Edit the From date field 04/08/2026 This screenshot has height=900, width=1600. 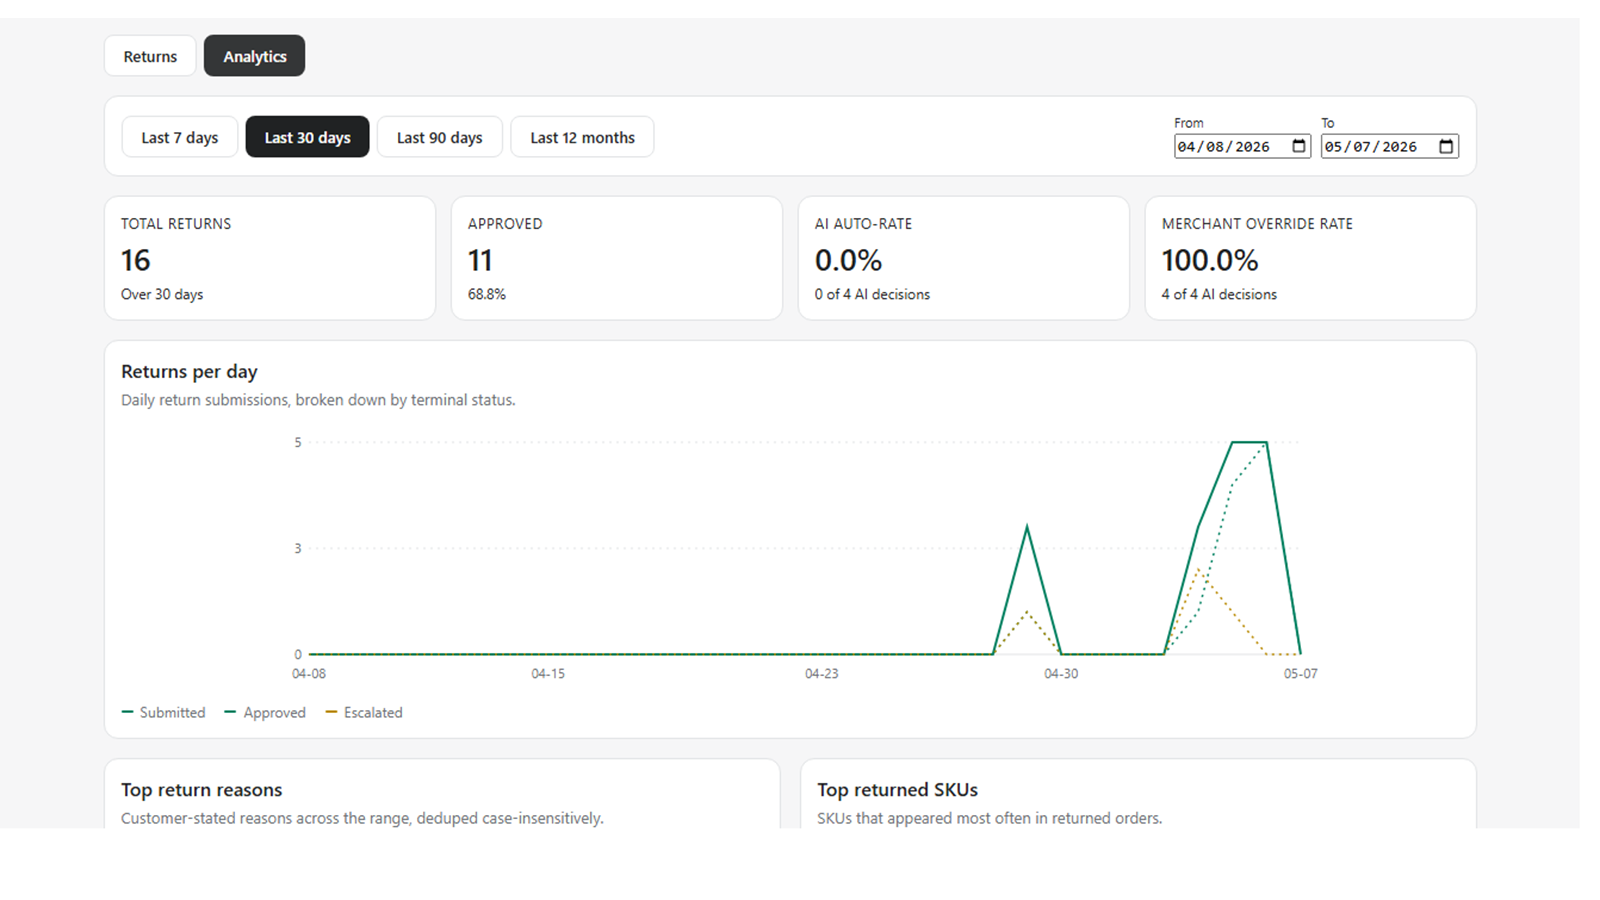click(1242, 146)
